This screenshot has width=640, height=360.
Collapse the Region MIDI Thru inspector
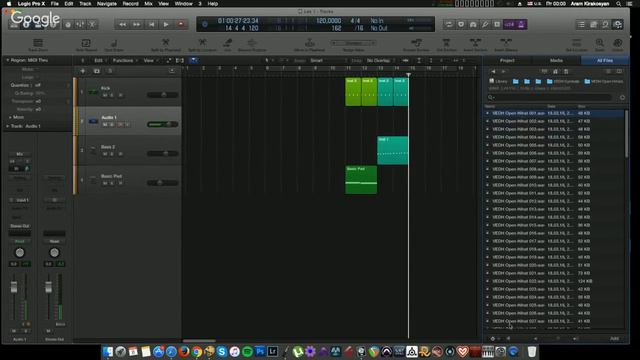click(7, 60)
